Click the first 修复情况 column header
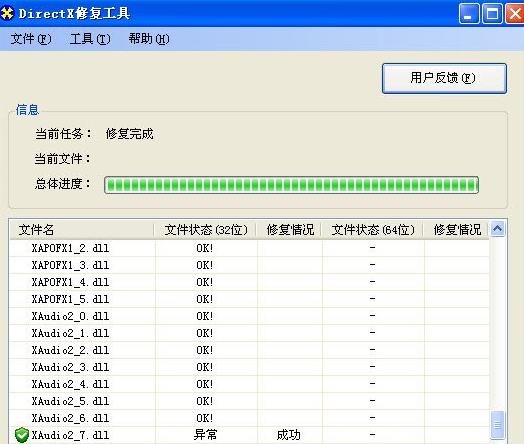The width and height of the screenshot is (524, 444). click(290, 230)
